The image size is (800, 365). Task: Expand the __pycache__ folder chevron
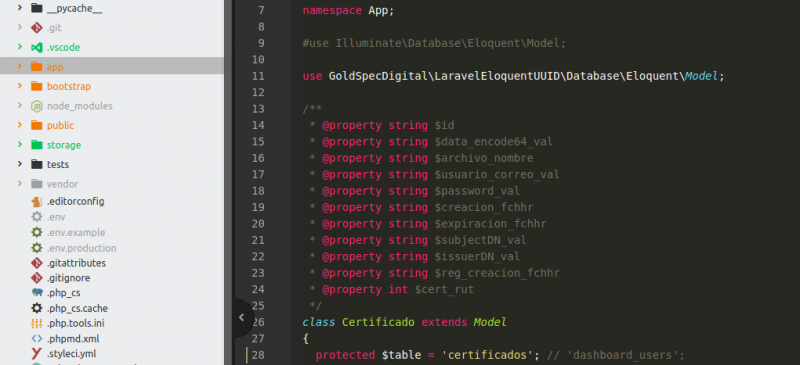[x=19, y=8]
